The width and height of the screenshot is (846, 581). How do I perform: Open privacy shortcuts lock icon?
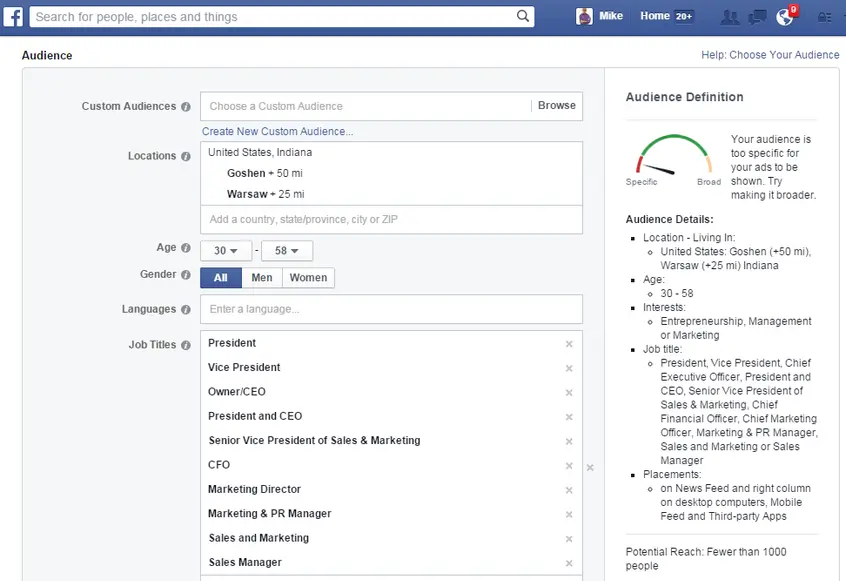823,17
